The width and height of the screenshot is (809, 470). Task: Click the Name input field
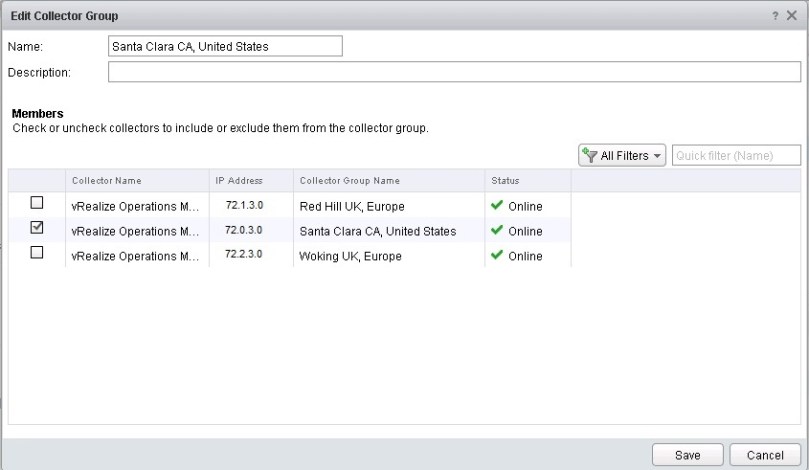pyautogui.click(x=225, y=46)
